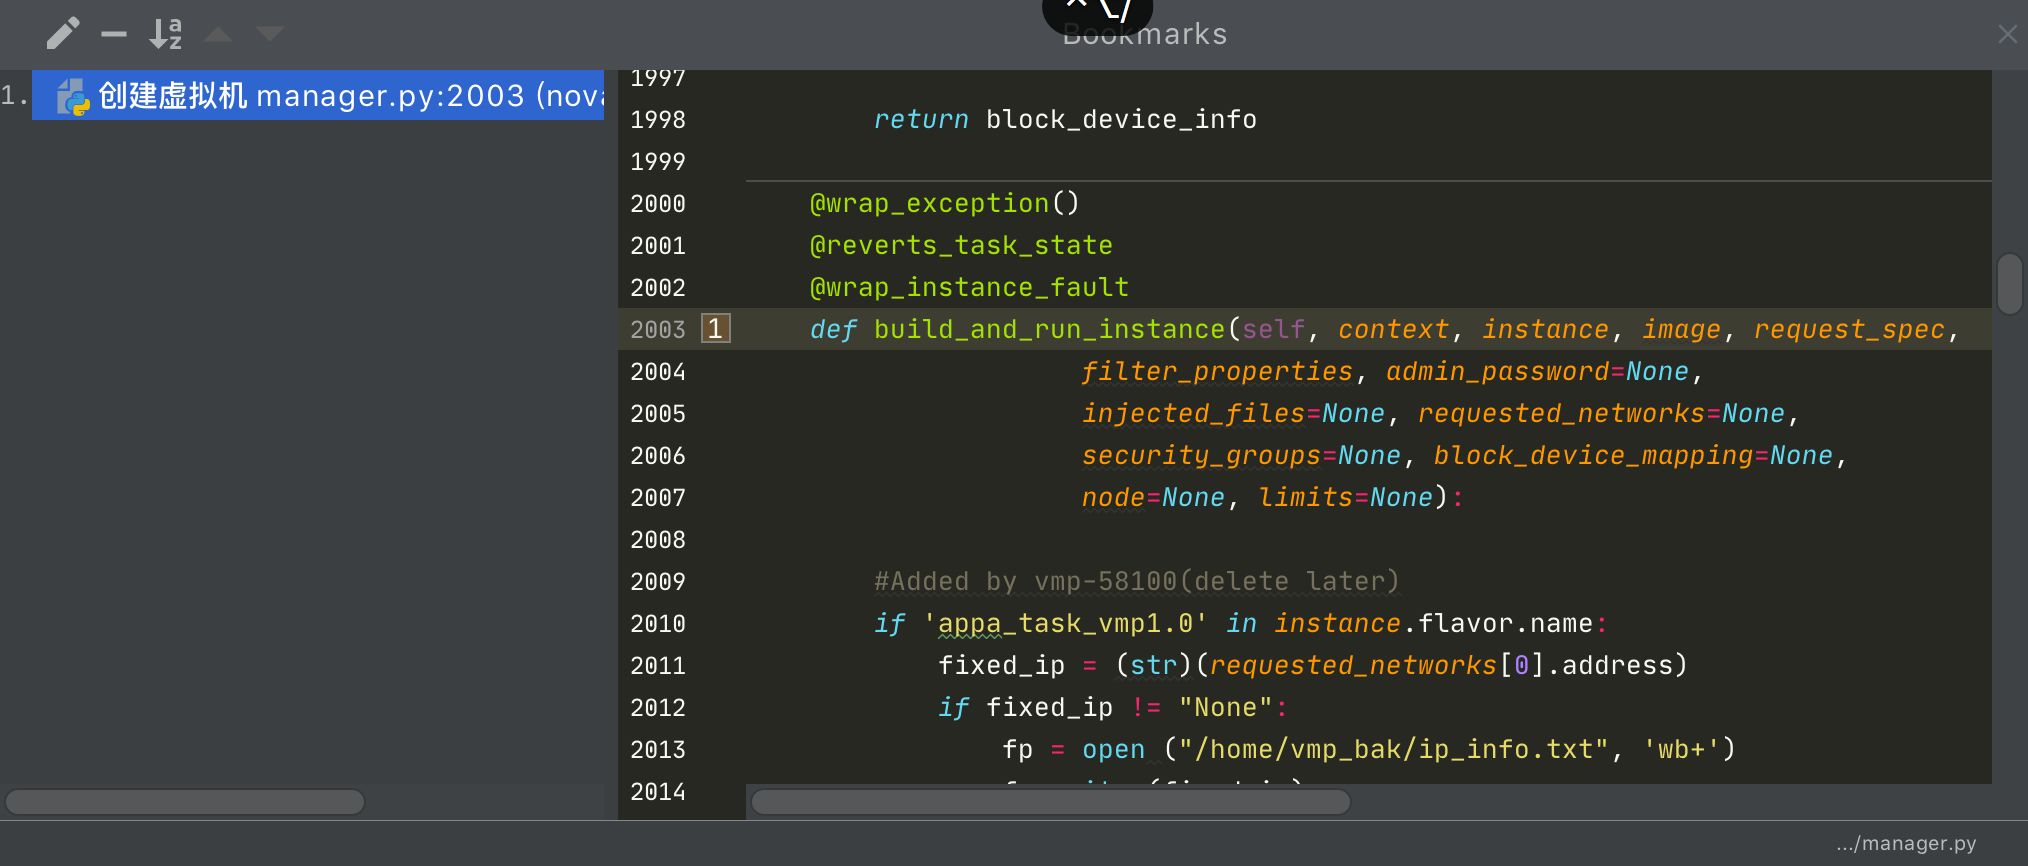Move bookmark down with the down arrow

(x=270, y=35)
